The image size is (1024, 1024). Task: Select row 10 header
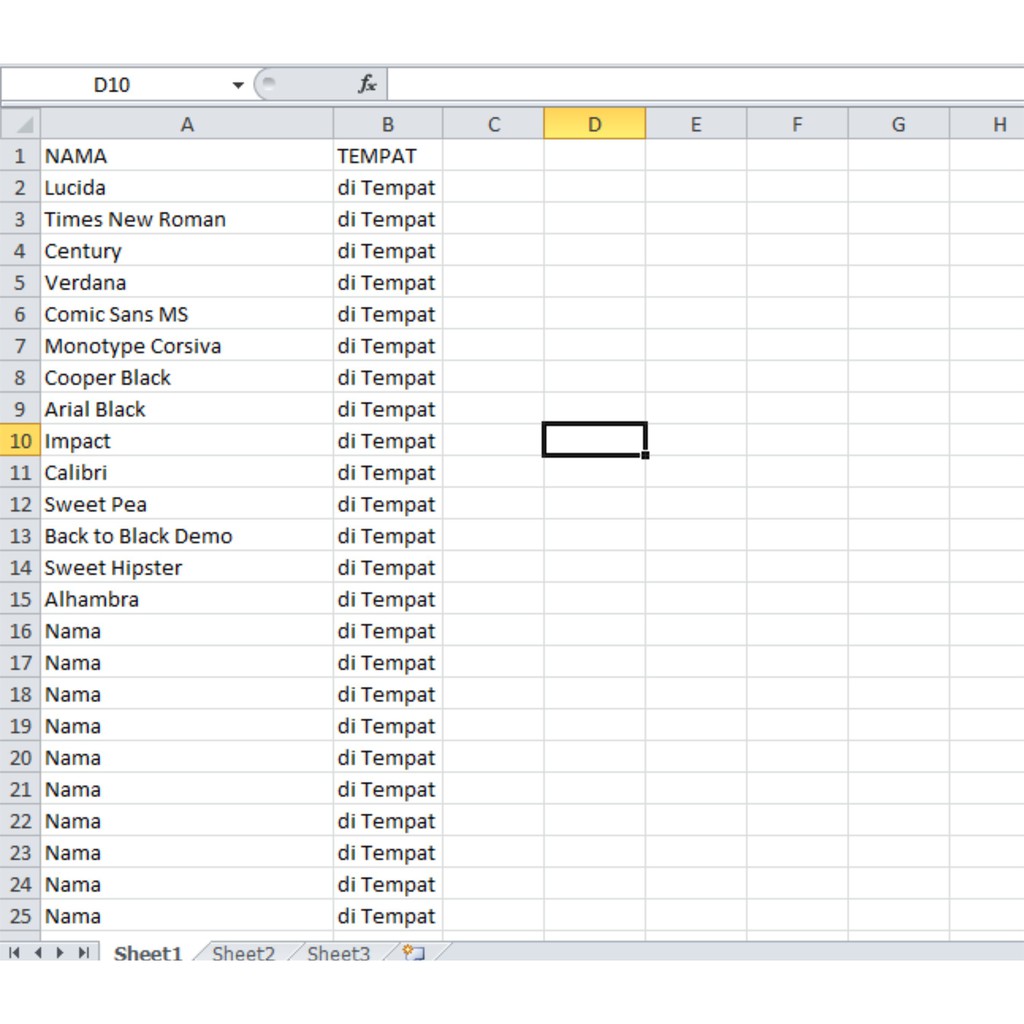pos(21,441)
